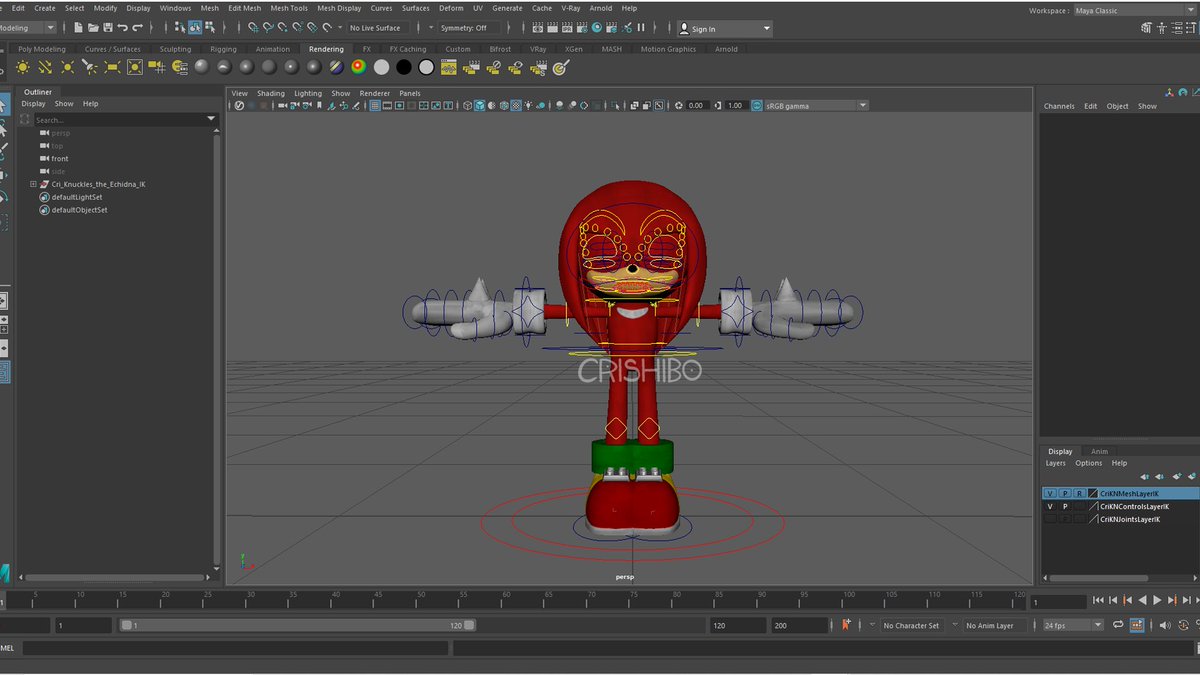This screenshot has width=1200, height=675.
Task: Click the wireframe cube icon in viewport toolbar
Action: click(x=466, y=105)
